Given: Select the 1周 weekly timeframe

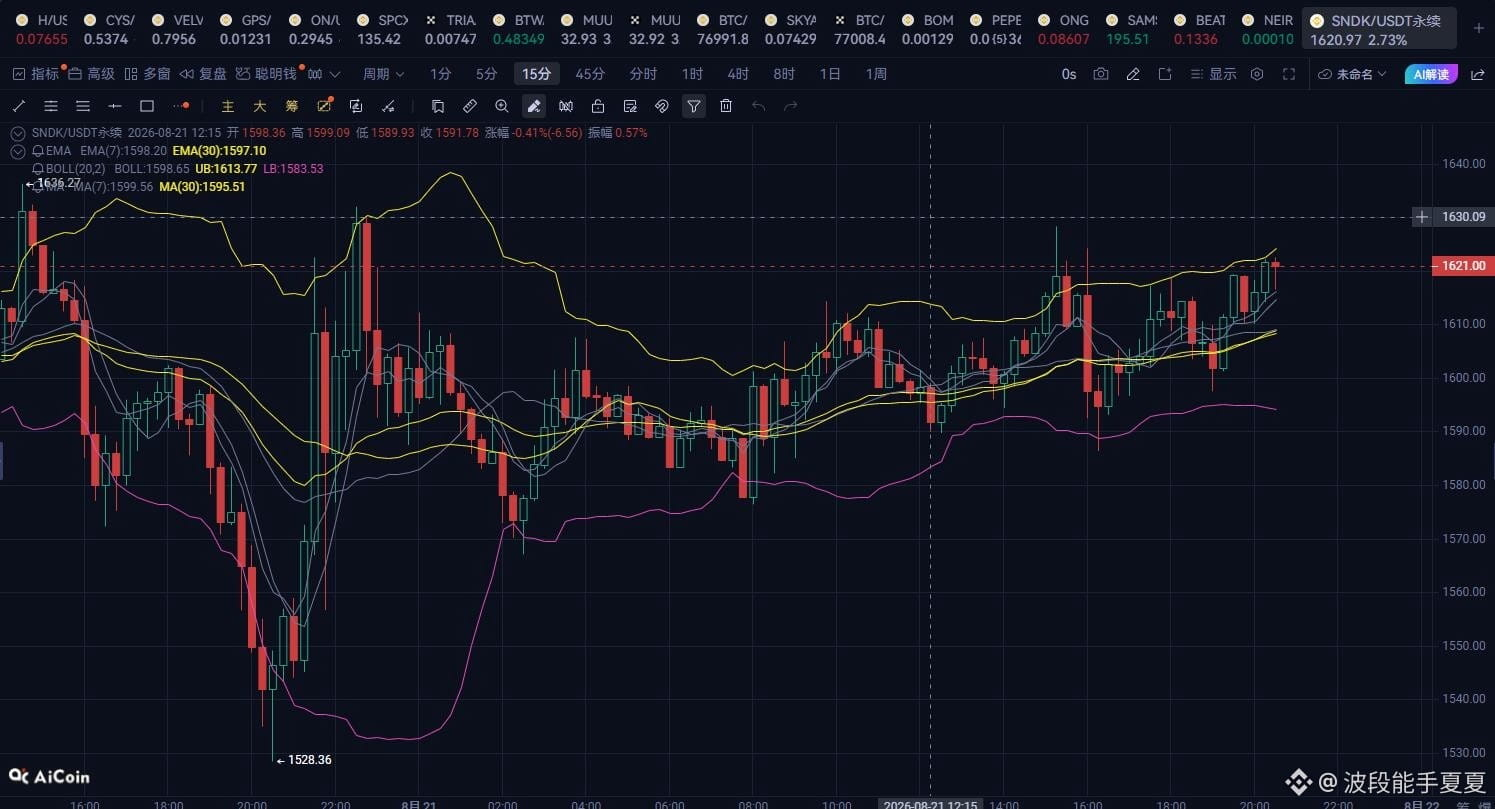Looking at the screenshot, I should pos(876,74).
